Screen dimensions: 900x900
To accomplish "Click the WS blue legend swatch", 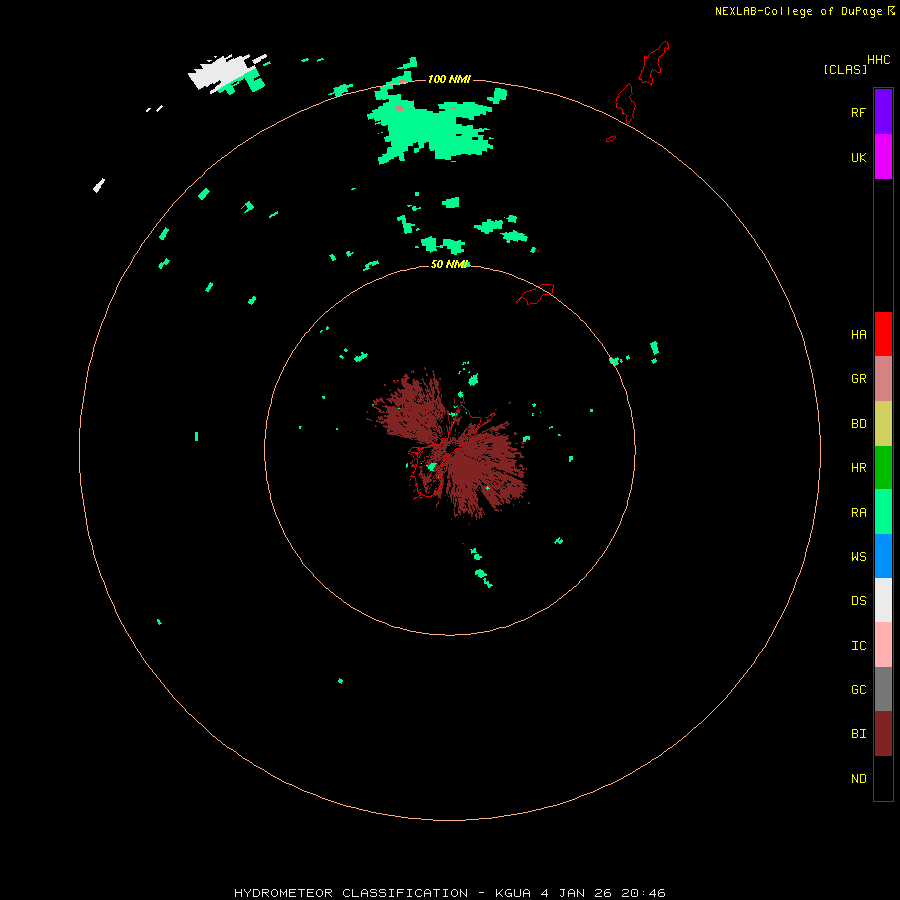I will tap(883, 556).
